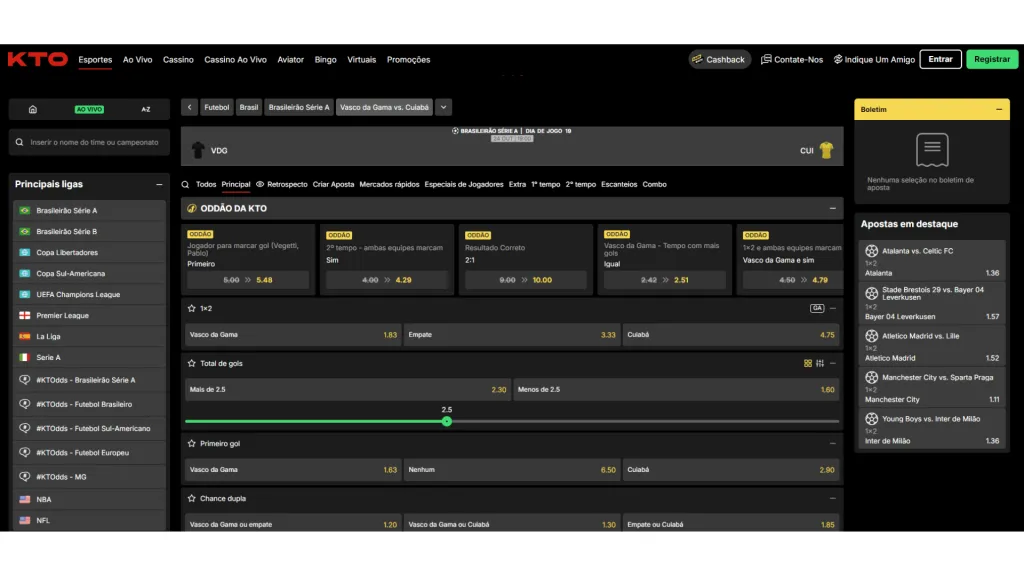Favorite the Total de gols market star

[x=191, y=363]
